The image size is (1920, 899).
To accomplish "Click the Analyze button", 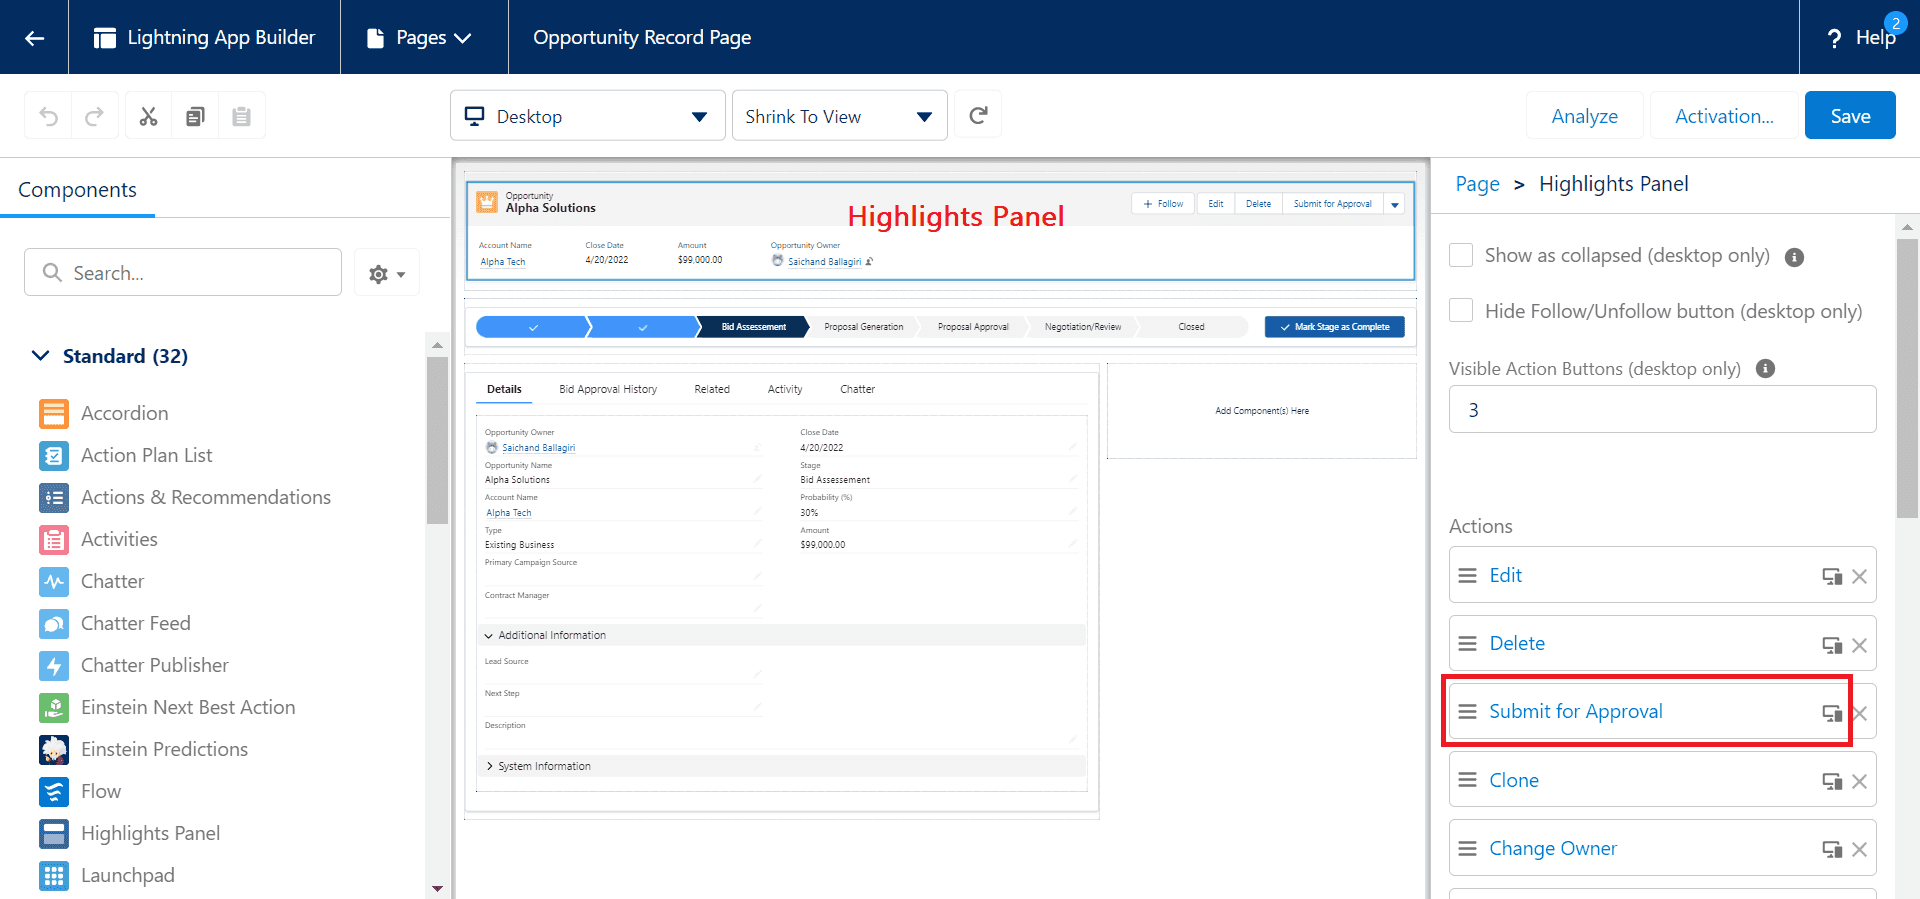I will point(1584,116).
